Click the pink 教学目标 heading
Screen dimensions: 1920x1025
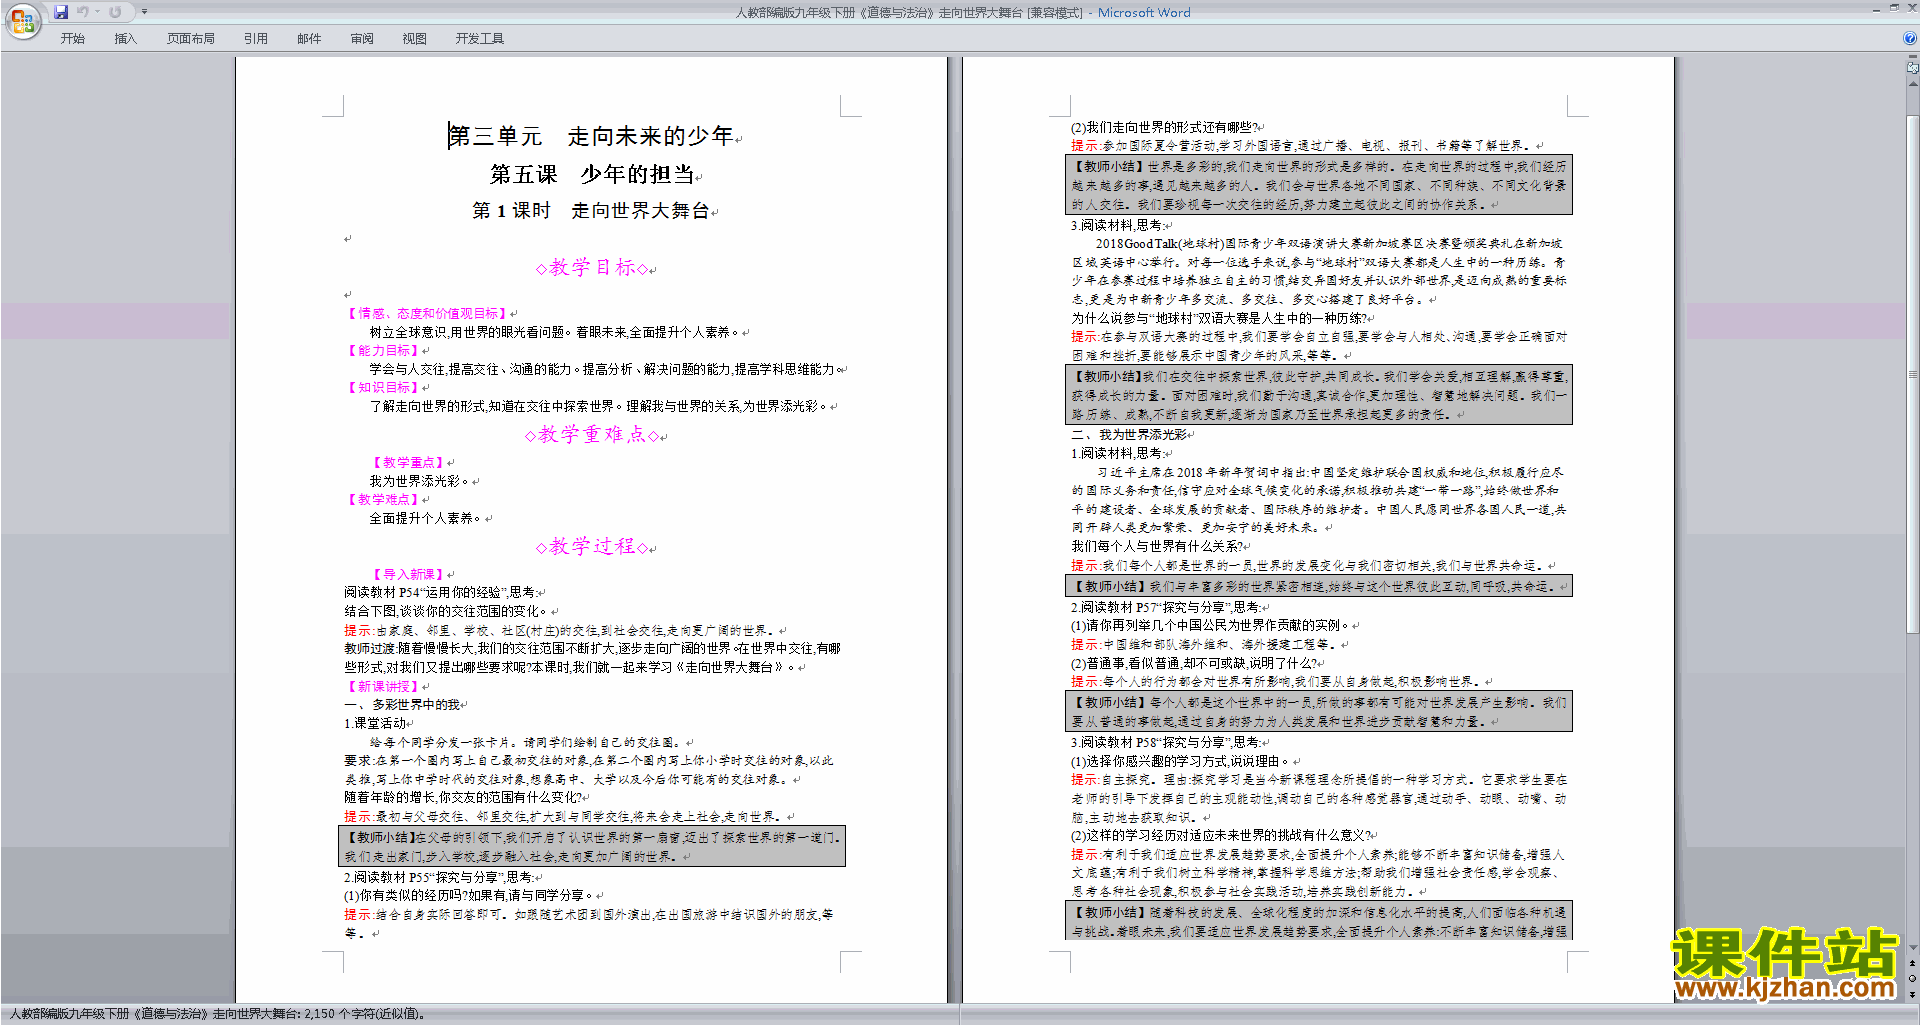pos(592,268)
